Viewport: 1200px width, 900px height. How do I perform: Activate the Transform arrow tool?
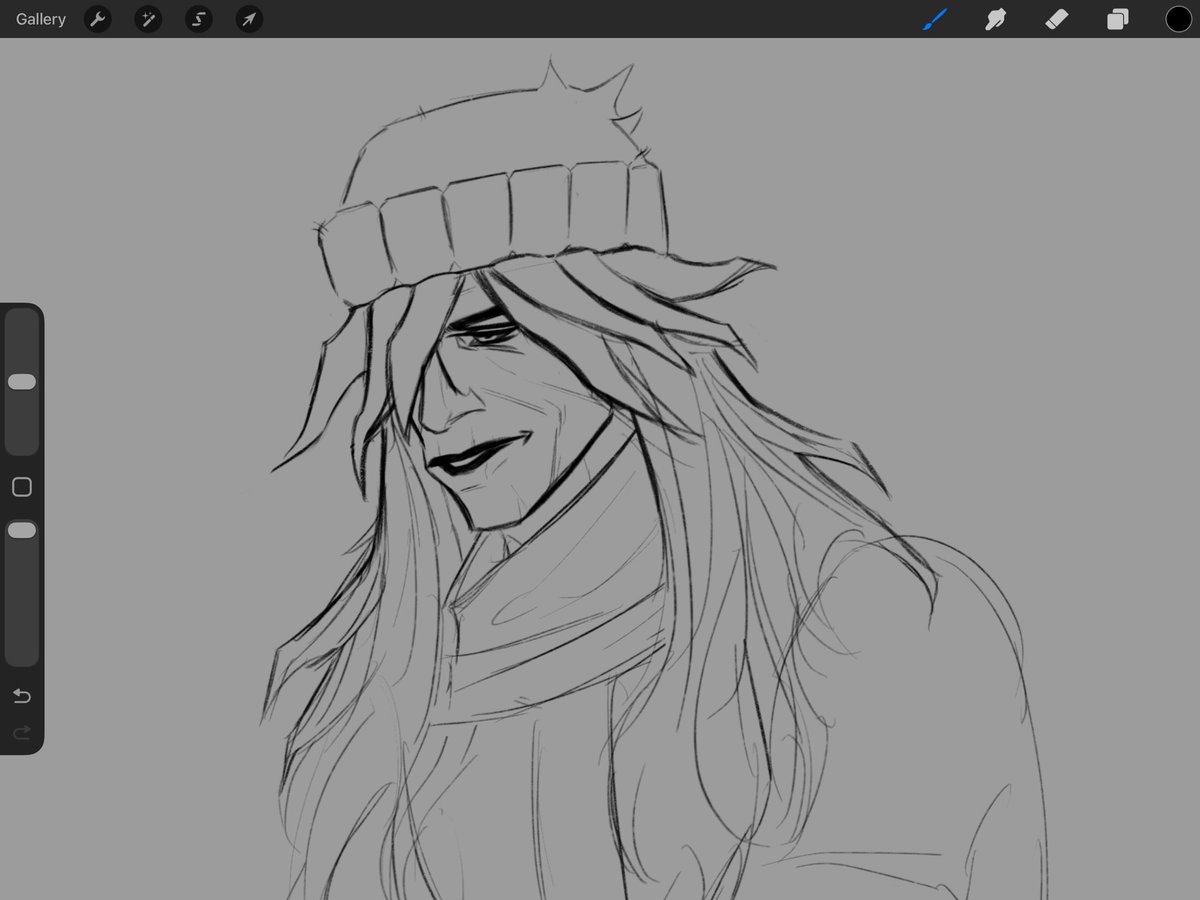click(x=249, y=19)
